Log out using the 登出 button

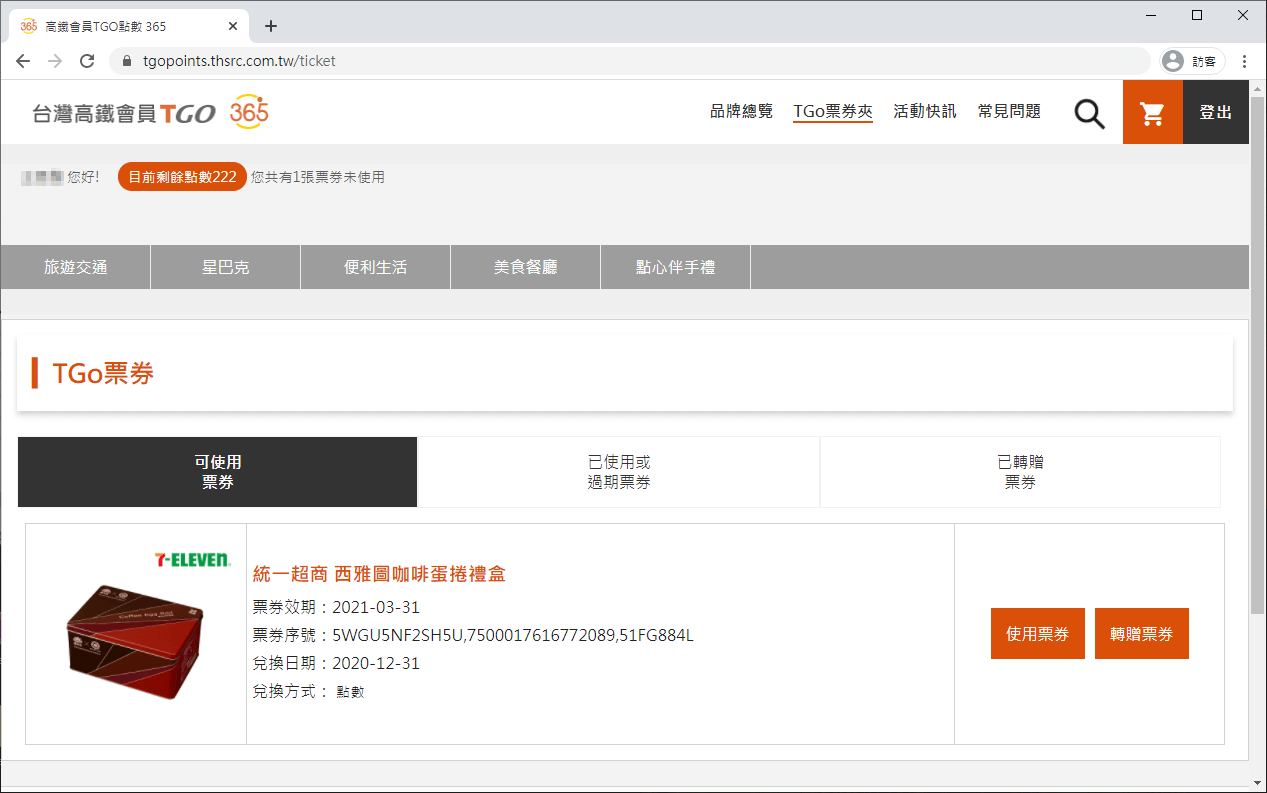point(1216,112)
